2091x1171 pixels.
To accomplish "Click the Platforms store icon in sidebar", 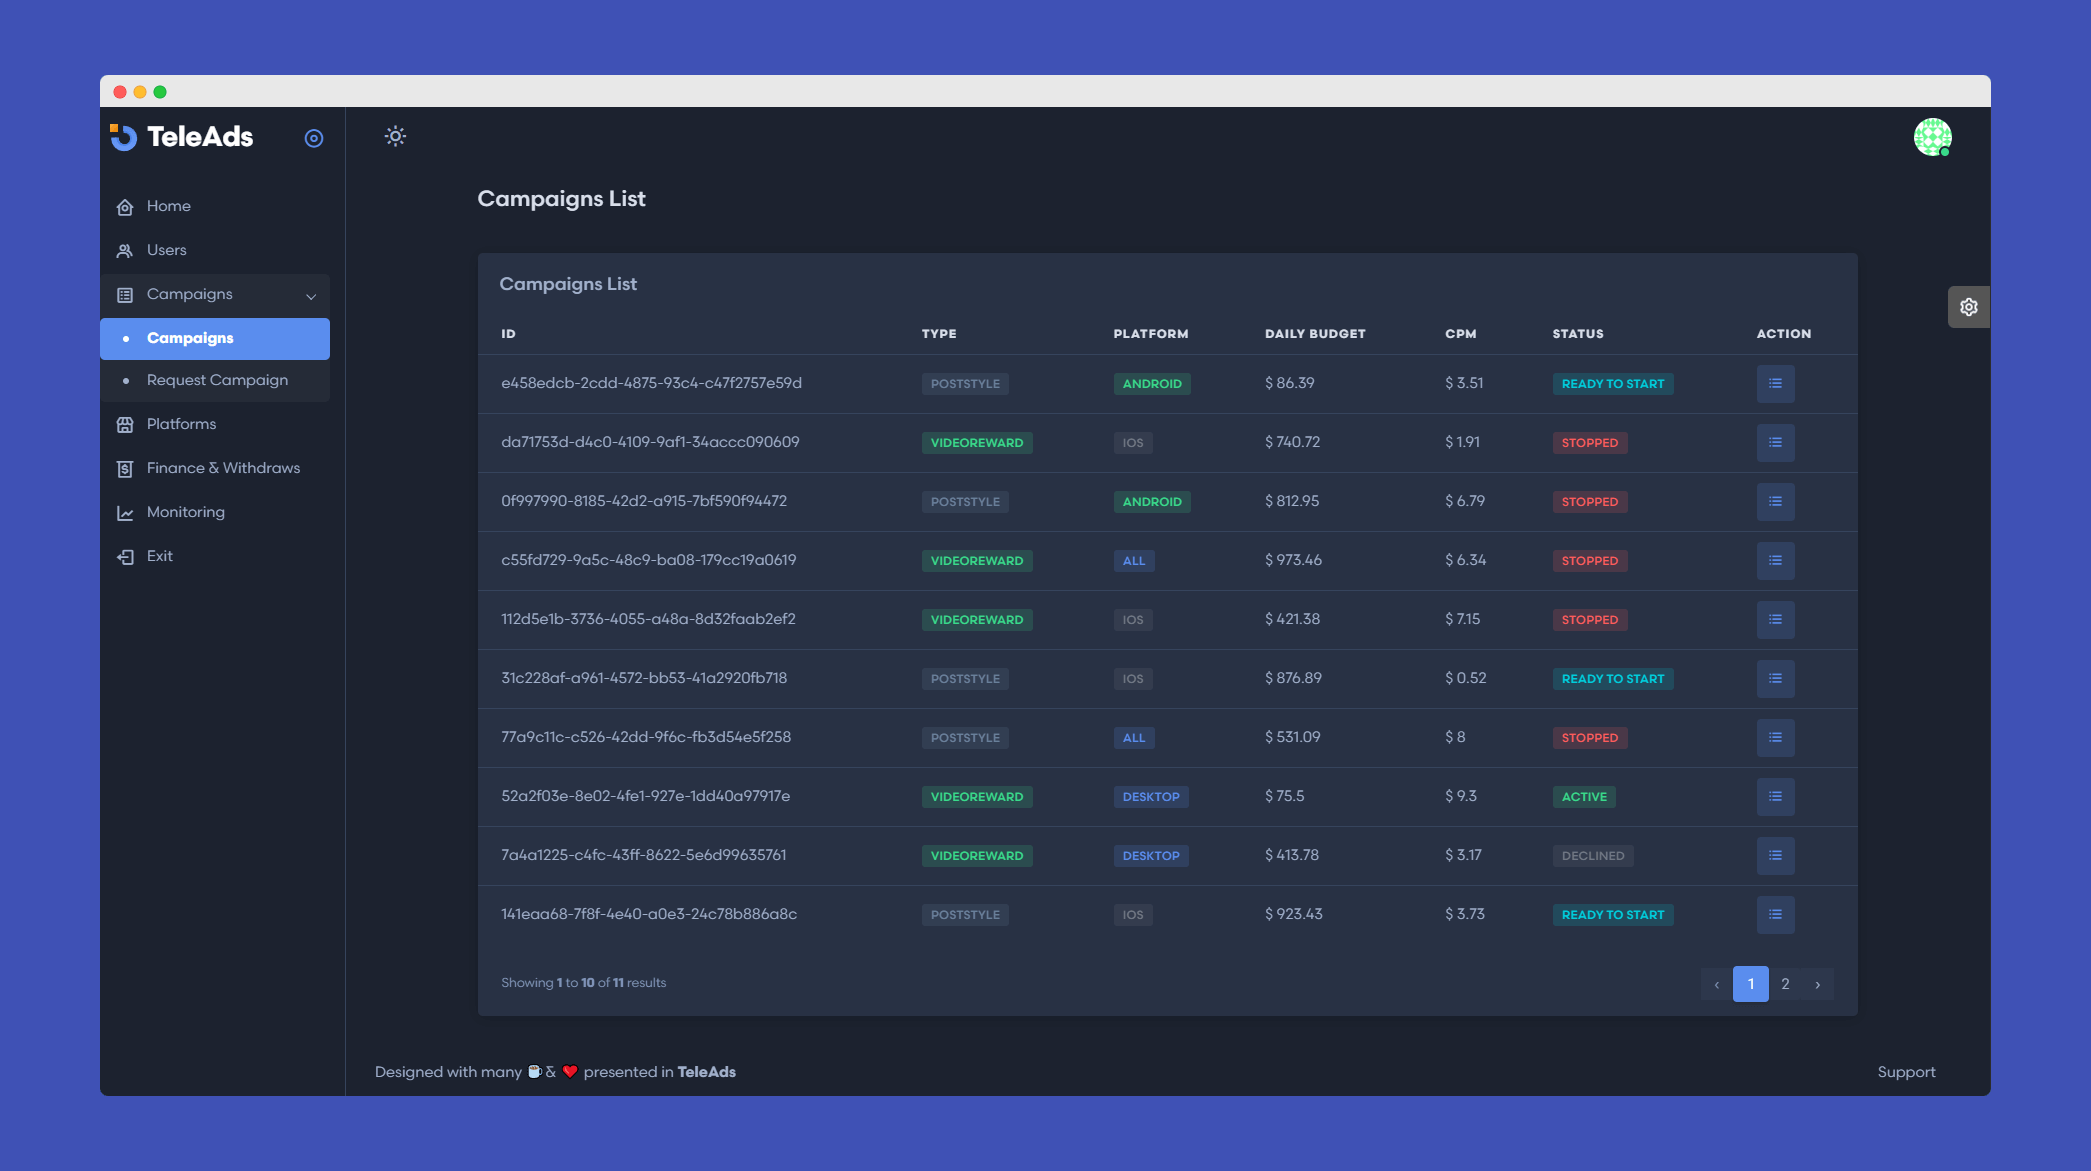I will 125,425.
